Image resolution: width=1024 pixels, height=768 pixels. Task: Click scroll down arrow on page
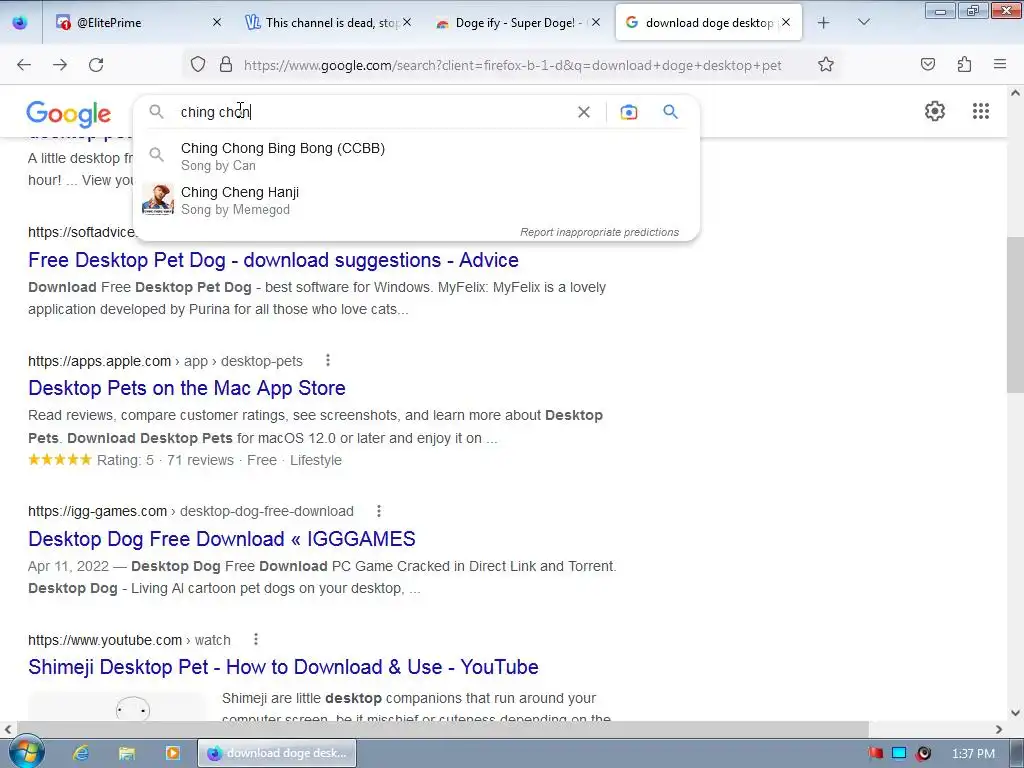[1015, 712]
